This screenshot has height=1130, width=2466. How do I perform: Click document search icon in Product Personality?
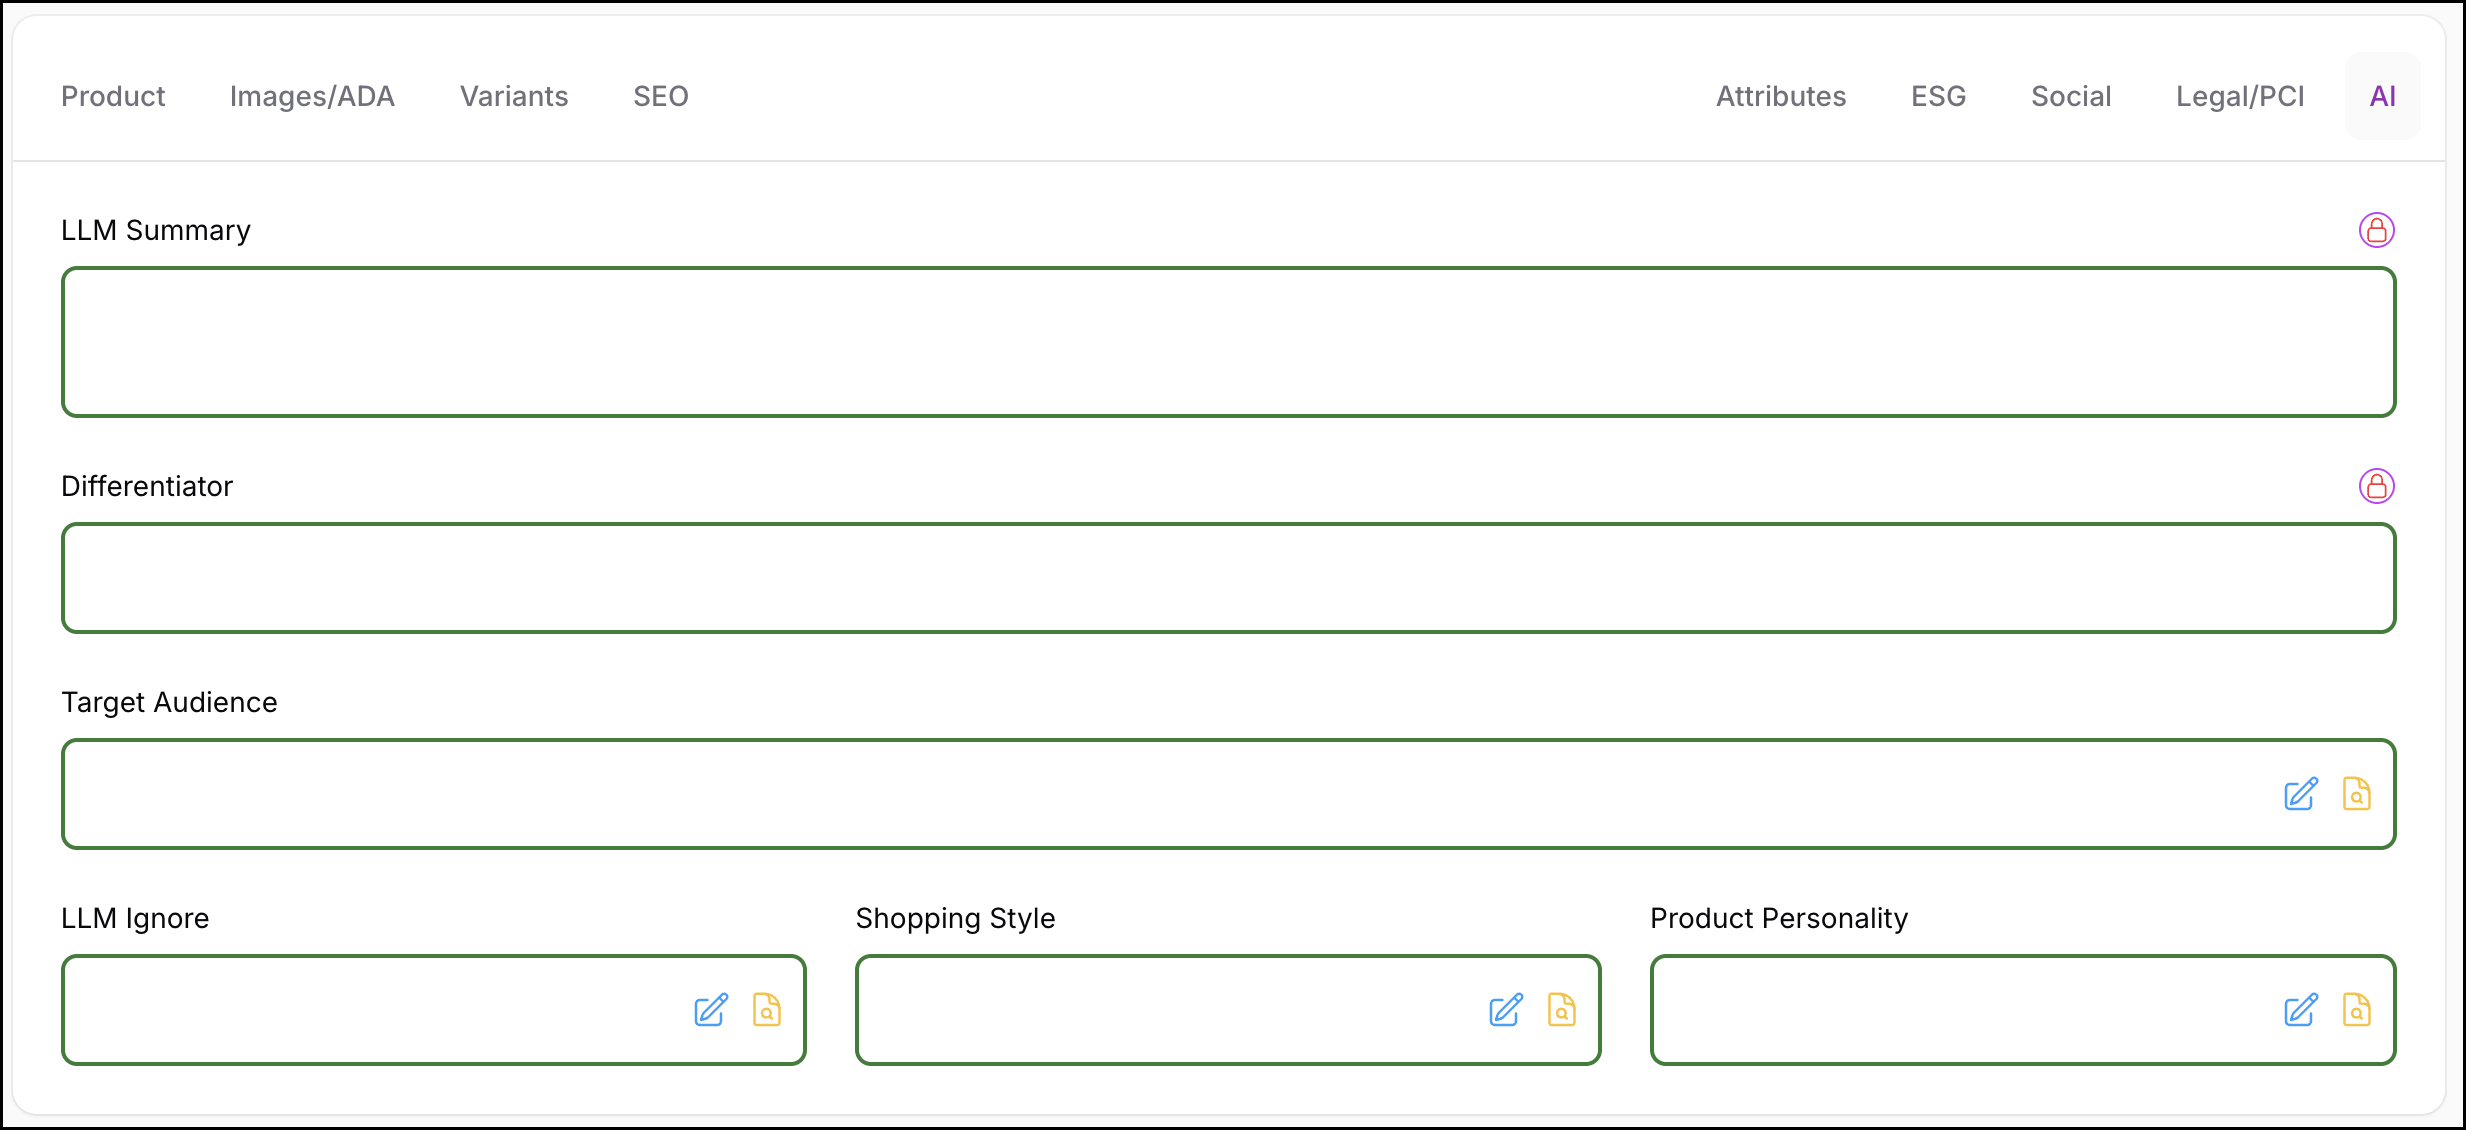pyautogui.click(x=2356, y=1010)
